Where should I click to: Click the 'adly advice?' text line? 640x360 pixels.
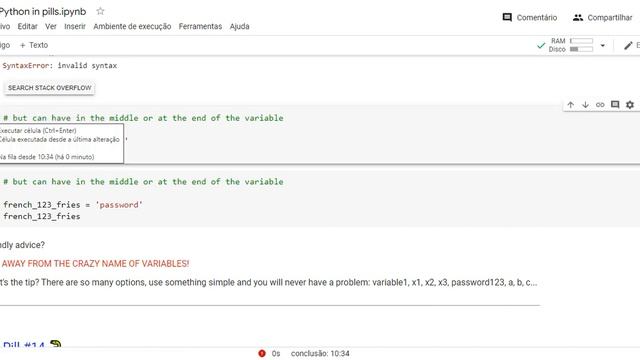pos(22,245)
